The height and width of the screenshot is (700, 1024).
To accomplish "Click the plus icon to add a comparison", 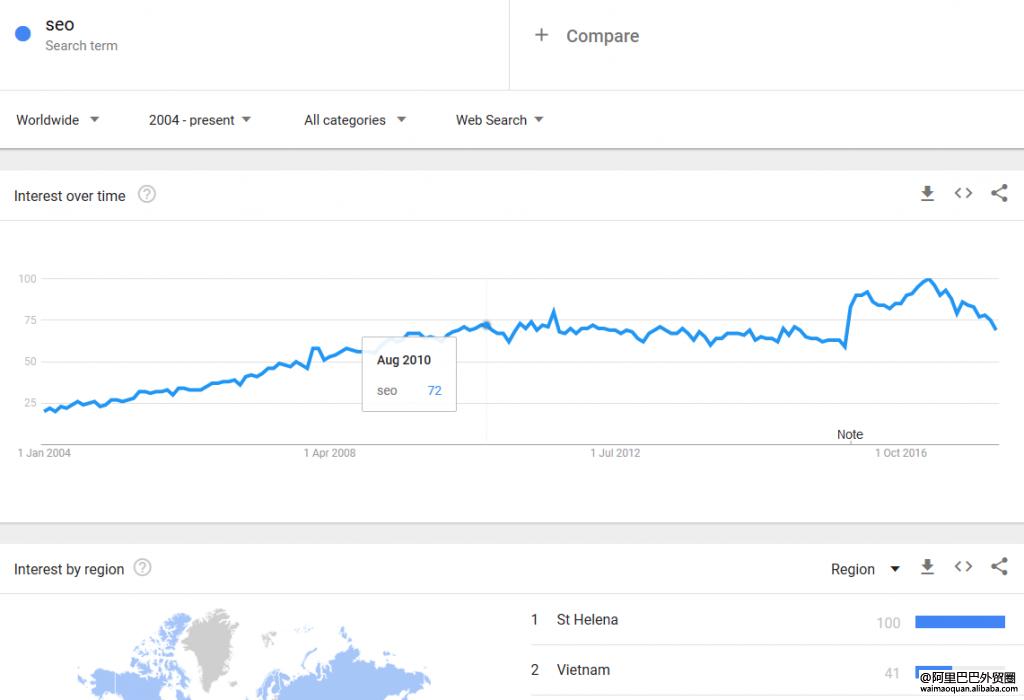I will point(541,36).
